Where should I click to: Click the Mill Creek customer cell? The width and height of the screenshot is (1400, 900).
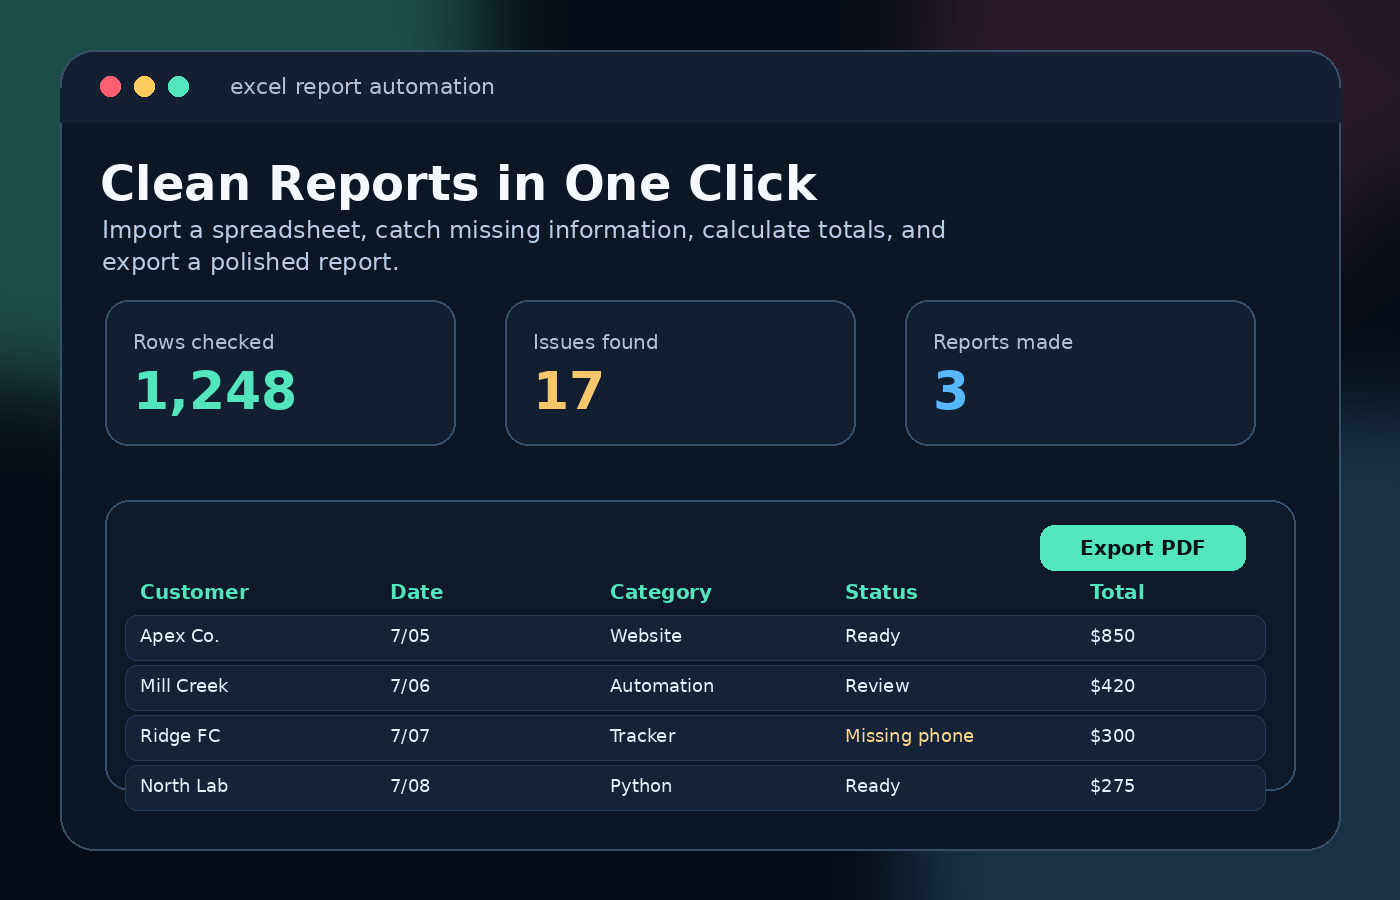tap(184, 686)
